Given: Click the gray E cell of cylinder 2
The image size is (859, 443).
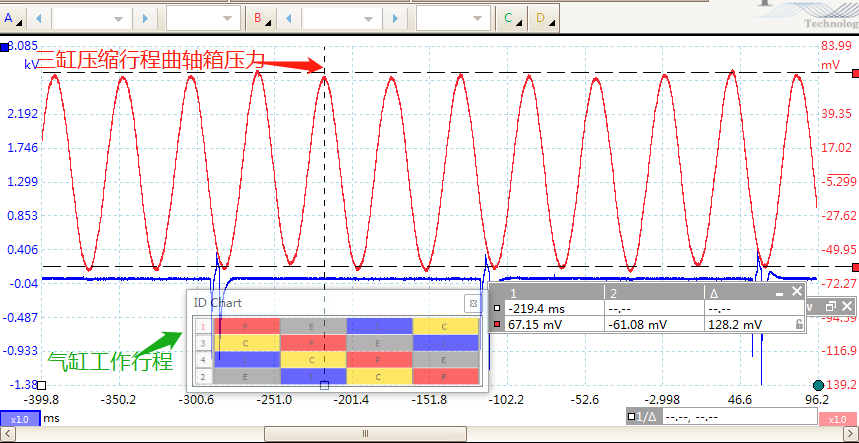Looking at the screenshot, I should [x=247, y=376].
